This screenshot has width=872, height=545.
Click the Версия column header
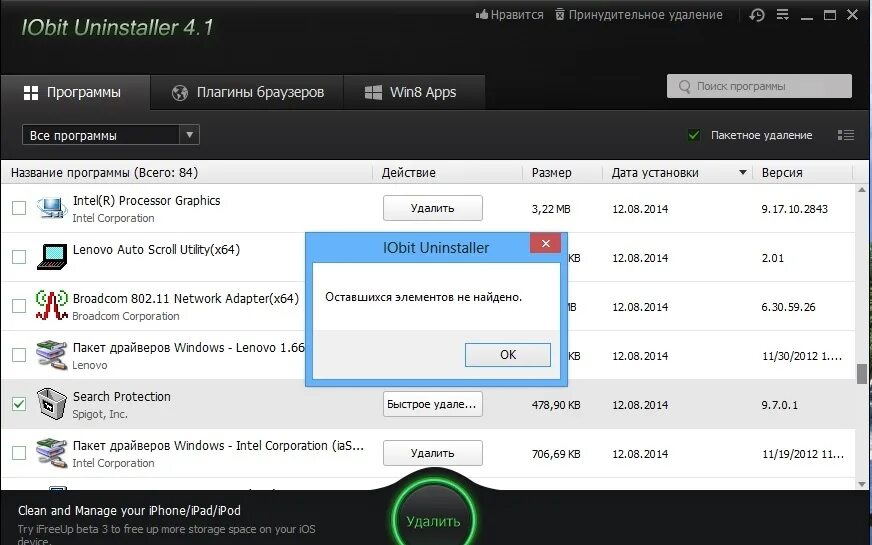[x=782, y=173]
